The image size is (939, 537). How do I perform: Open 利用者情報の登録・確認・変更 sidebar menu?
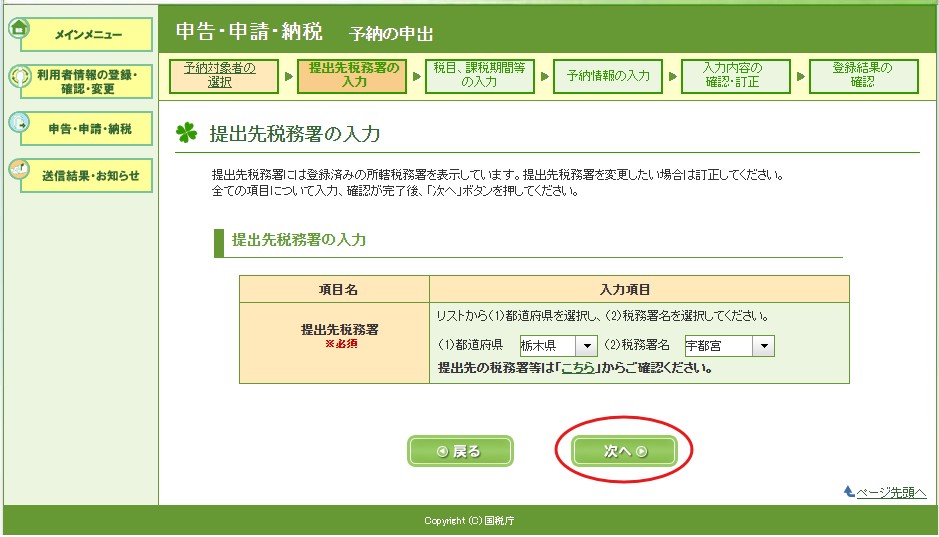point(87,82)
